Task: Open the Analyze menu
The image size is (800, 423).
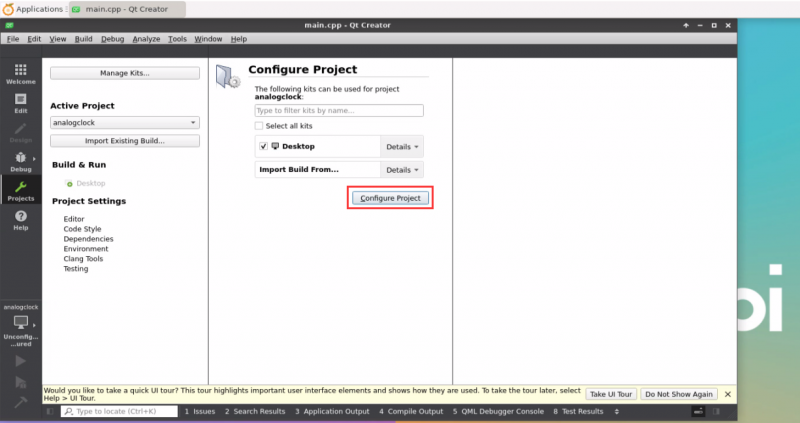Action: click(x=146, y=39)
